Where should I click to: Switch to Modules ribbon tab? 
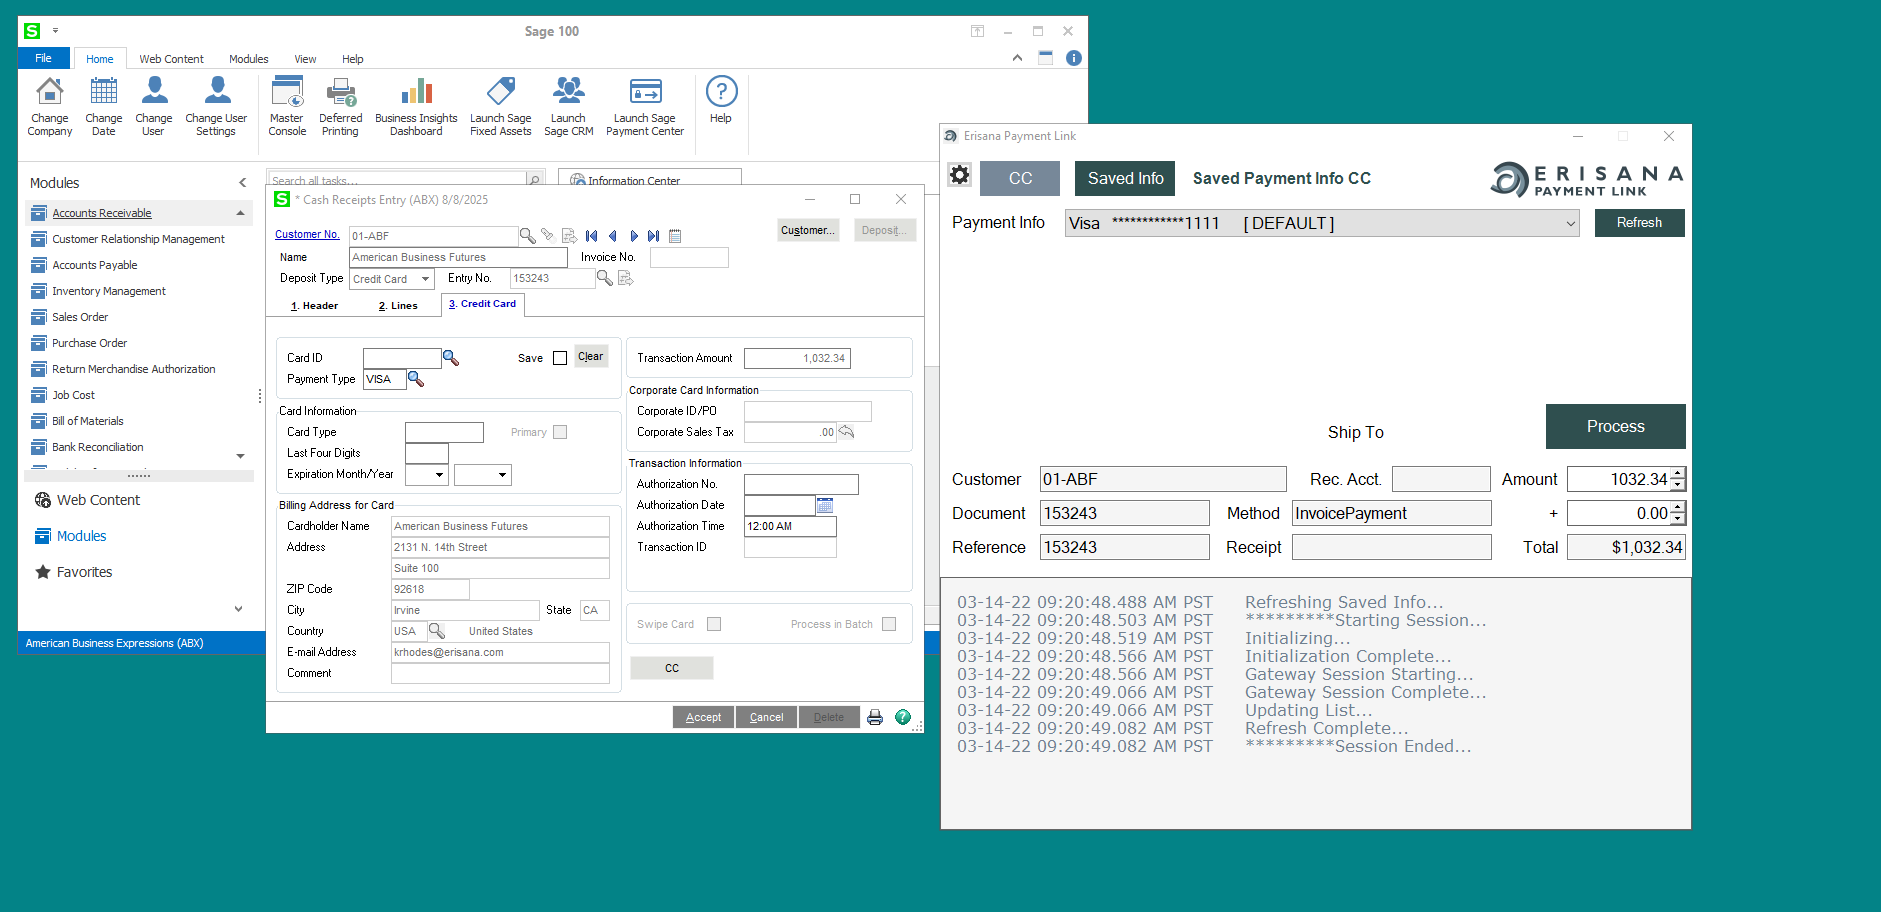click(x=248, y=59)
